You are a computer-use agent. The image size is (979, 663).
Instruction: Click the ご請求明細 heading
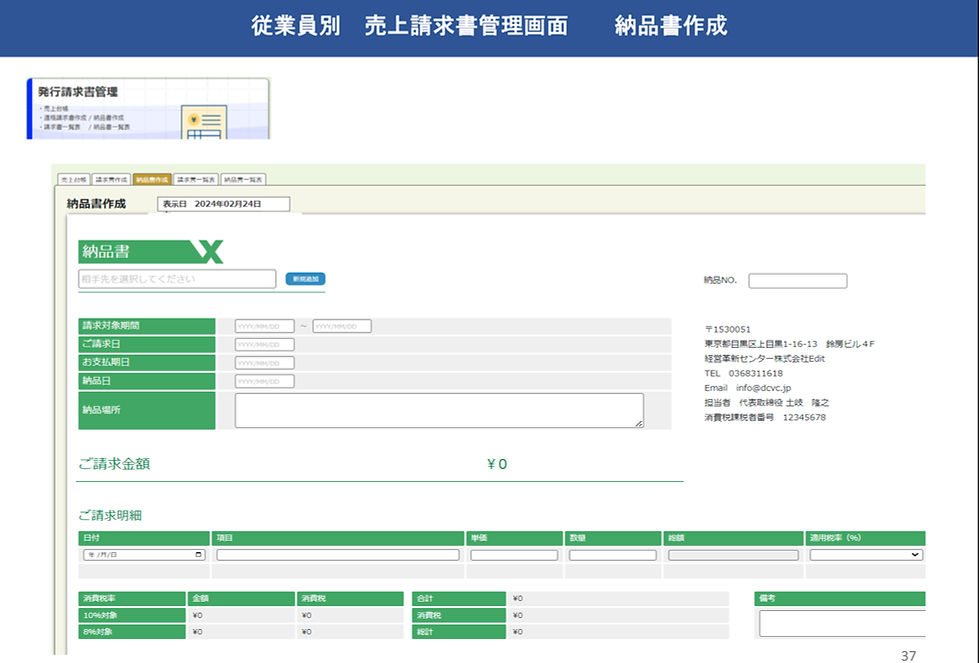click(x=110, y=515)
